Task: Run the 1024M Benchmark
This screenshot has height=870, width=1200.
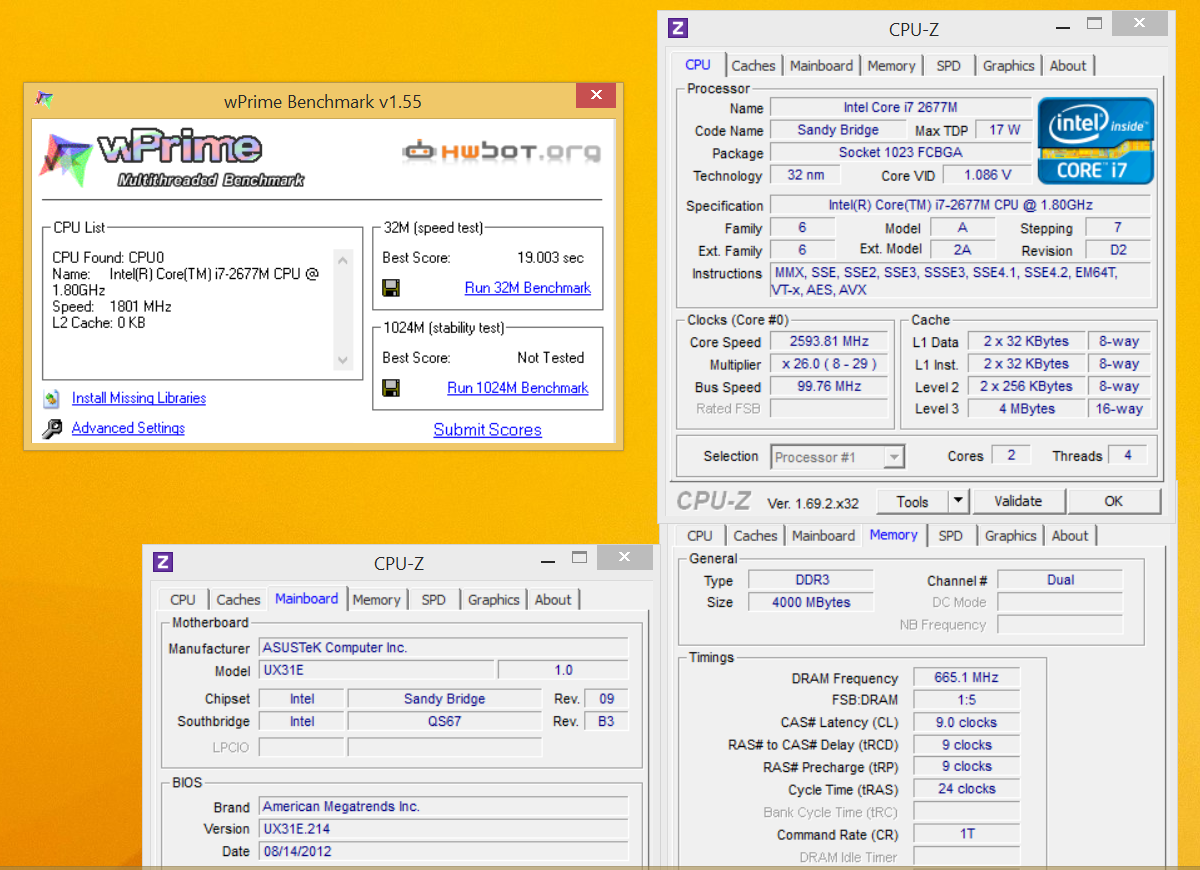Action: 518,388
